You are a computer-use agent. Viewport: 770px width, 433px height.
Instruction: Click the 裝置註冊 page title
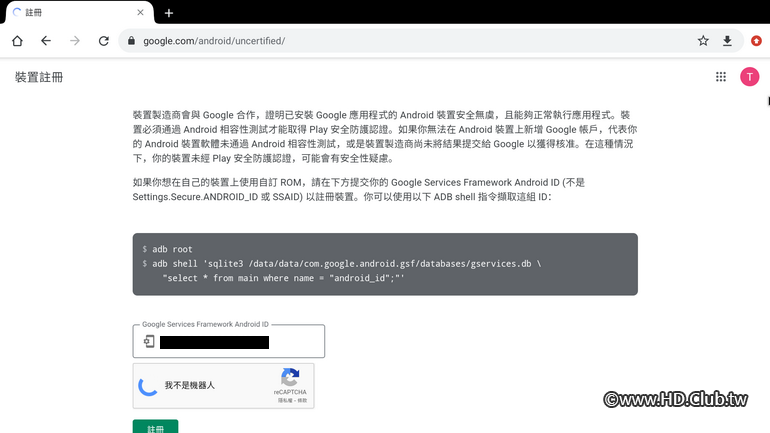[39, 77]
